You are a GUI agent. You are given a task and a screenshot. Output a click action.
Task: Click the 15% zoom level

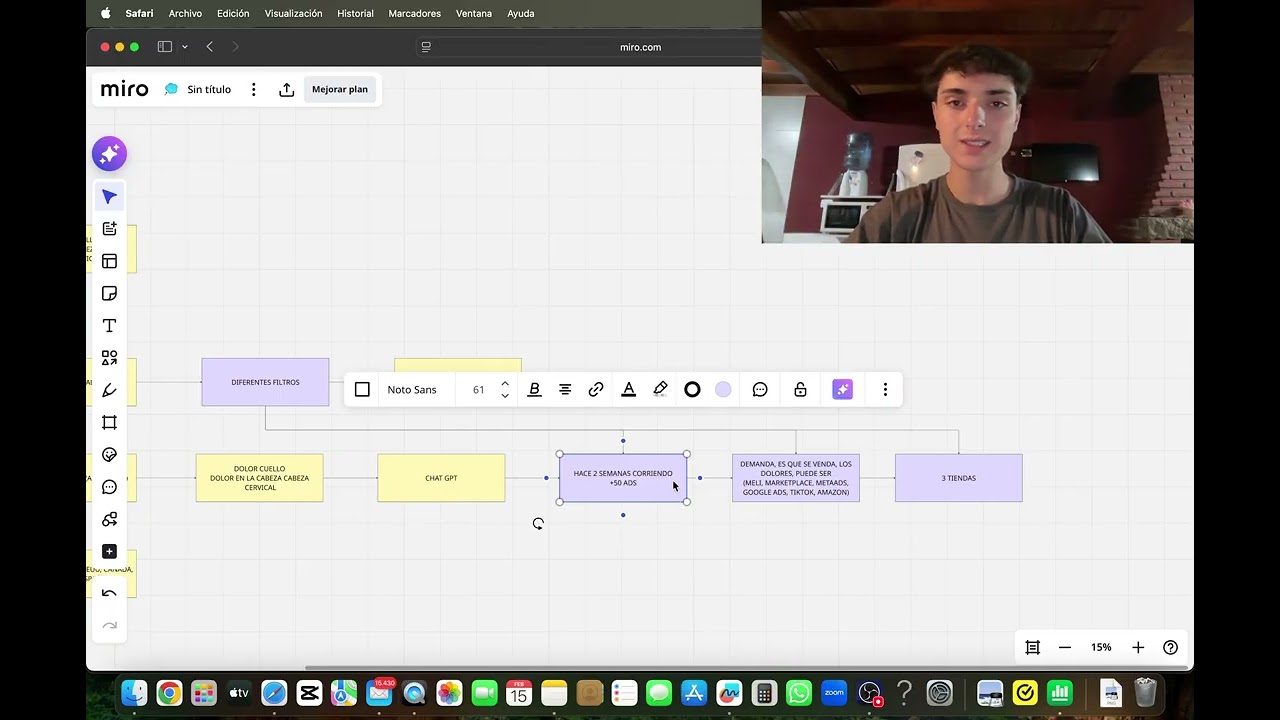[1101, 647]
